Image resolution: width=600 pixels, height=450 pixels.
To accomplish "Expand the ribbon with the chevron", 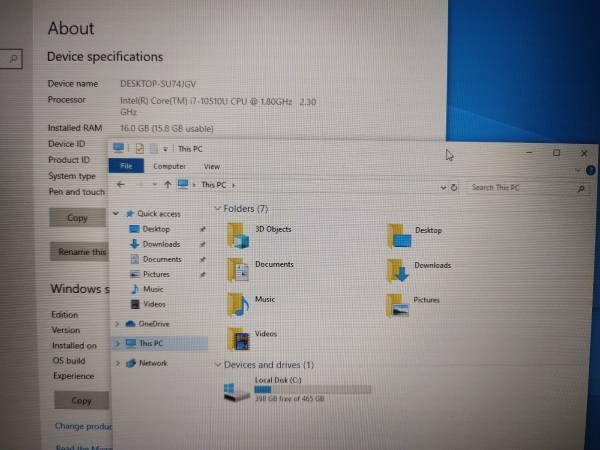I will point(578,170).
